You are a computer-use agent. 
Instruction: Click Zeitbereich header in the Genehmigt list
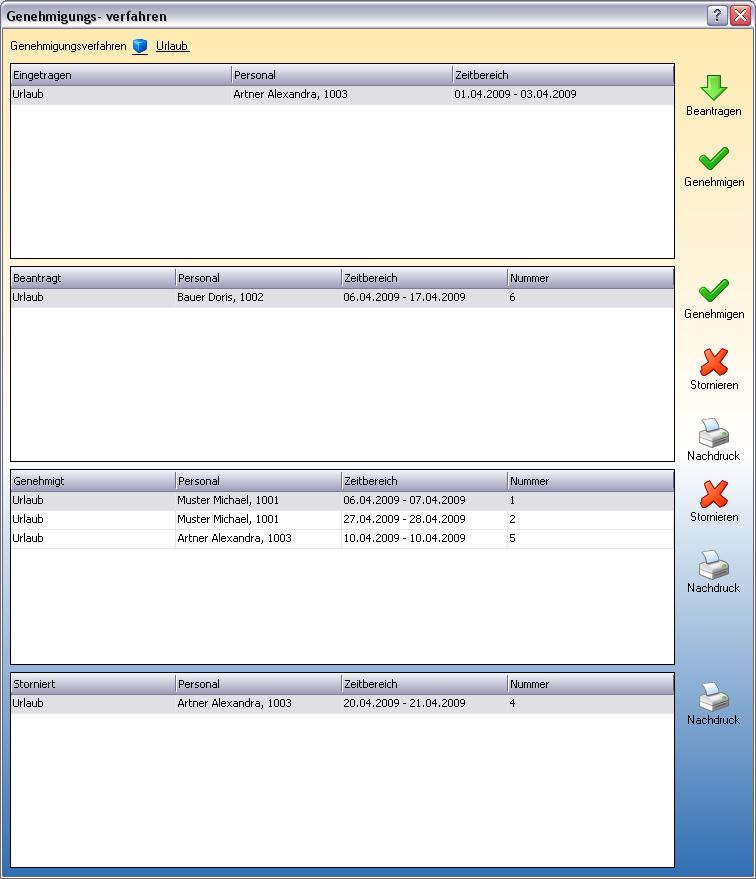(423, 481)
